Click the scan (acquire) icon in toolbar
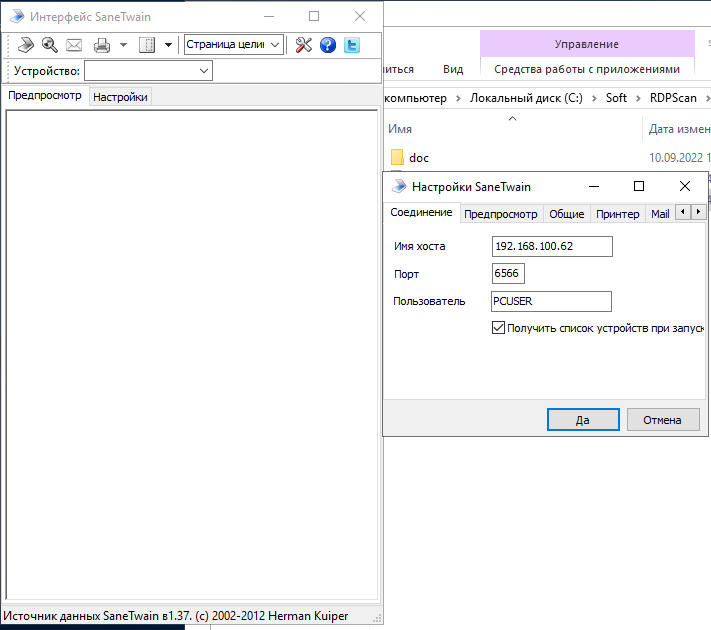The width and height of the screenshot is (711, 630). pyautogui.click(x=25, y=45)
